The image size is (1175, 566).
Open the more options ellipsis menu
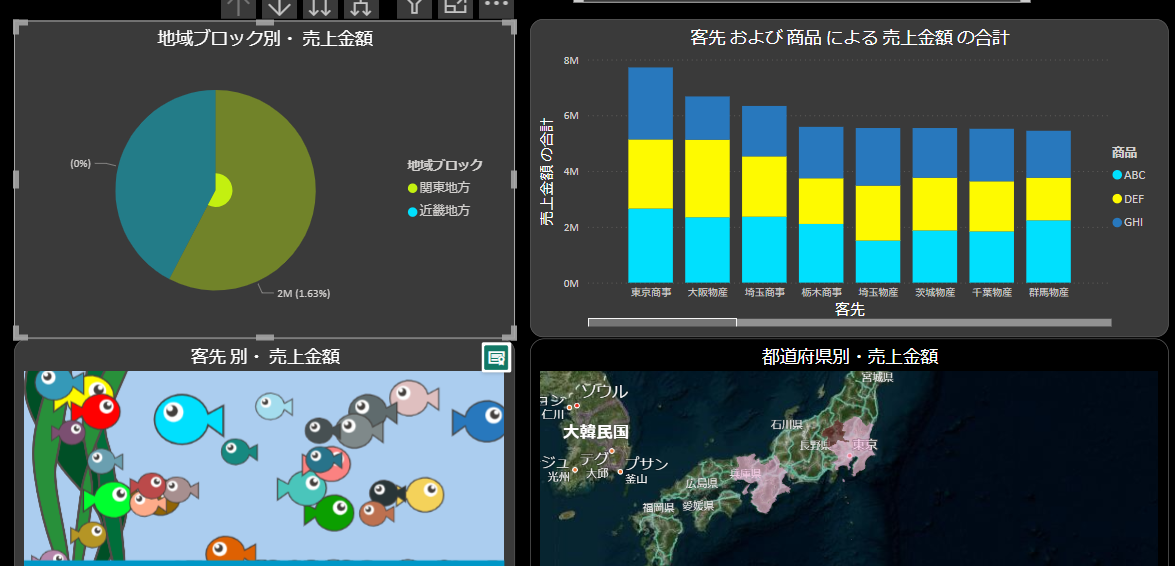tap(496, 6)
